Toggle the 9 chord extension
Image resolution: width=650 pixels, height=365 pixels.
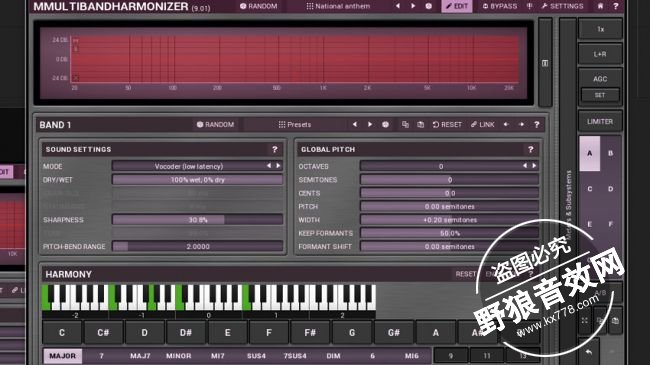pyautogui.click(x=451, y=356)
